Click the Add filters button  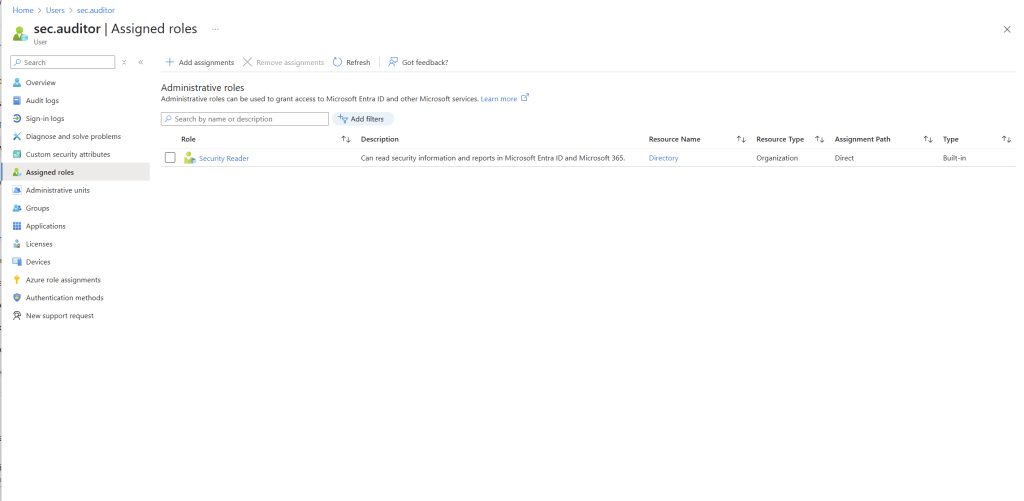coord(362,119)
